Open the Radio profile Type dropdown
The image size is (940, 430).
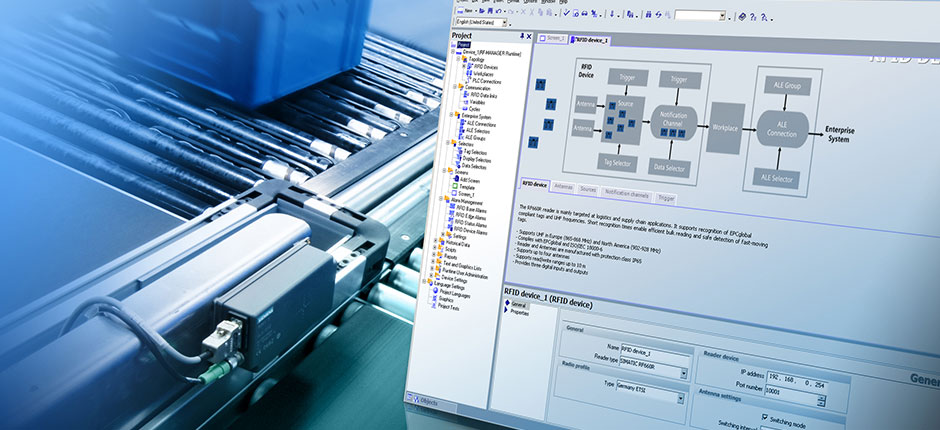pos(680,399)
